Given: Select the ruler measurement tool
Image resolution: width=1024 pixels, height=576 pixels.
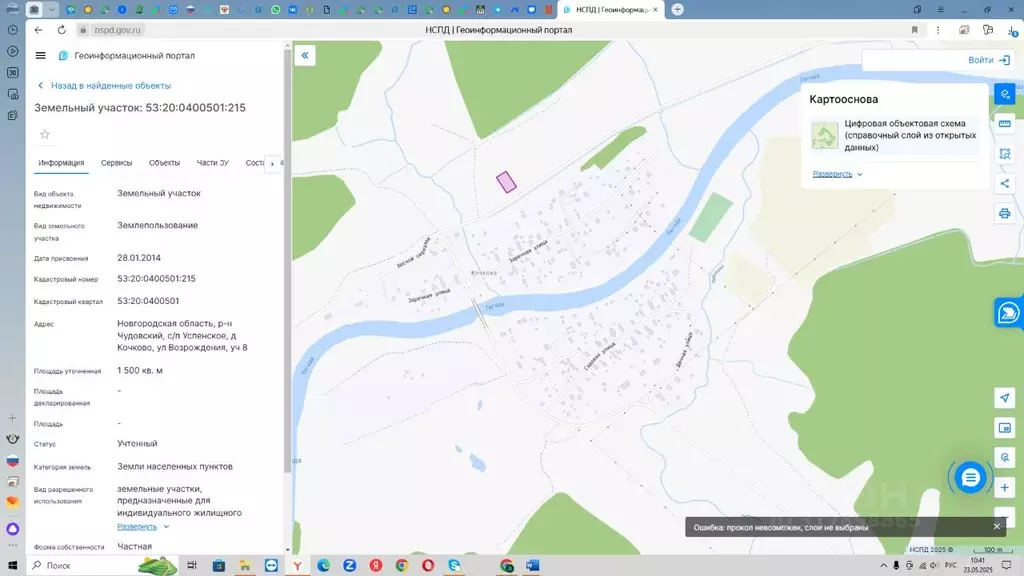Looking at the screenshot, I should (x=1005, y=124).
